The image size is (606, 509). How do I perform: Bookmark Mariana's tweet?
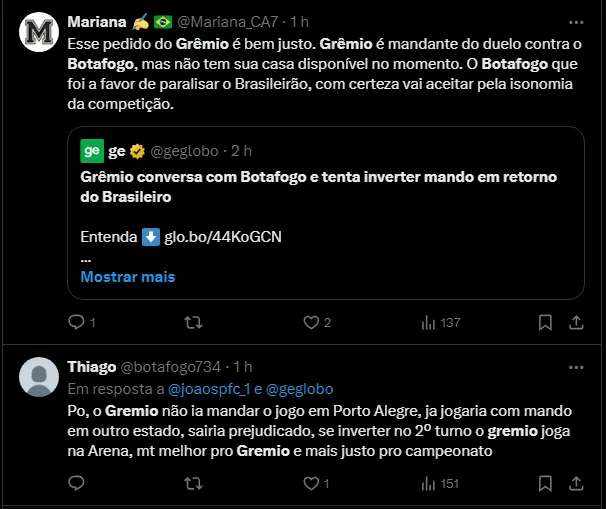[545, 322]
